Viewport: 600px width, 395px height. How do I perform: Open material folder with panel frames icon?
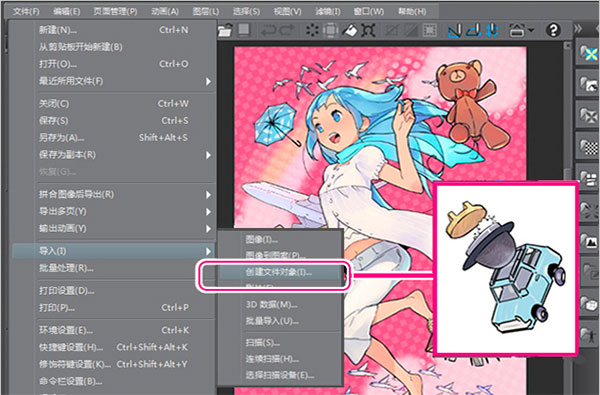point(588,178)
